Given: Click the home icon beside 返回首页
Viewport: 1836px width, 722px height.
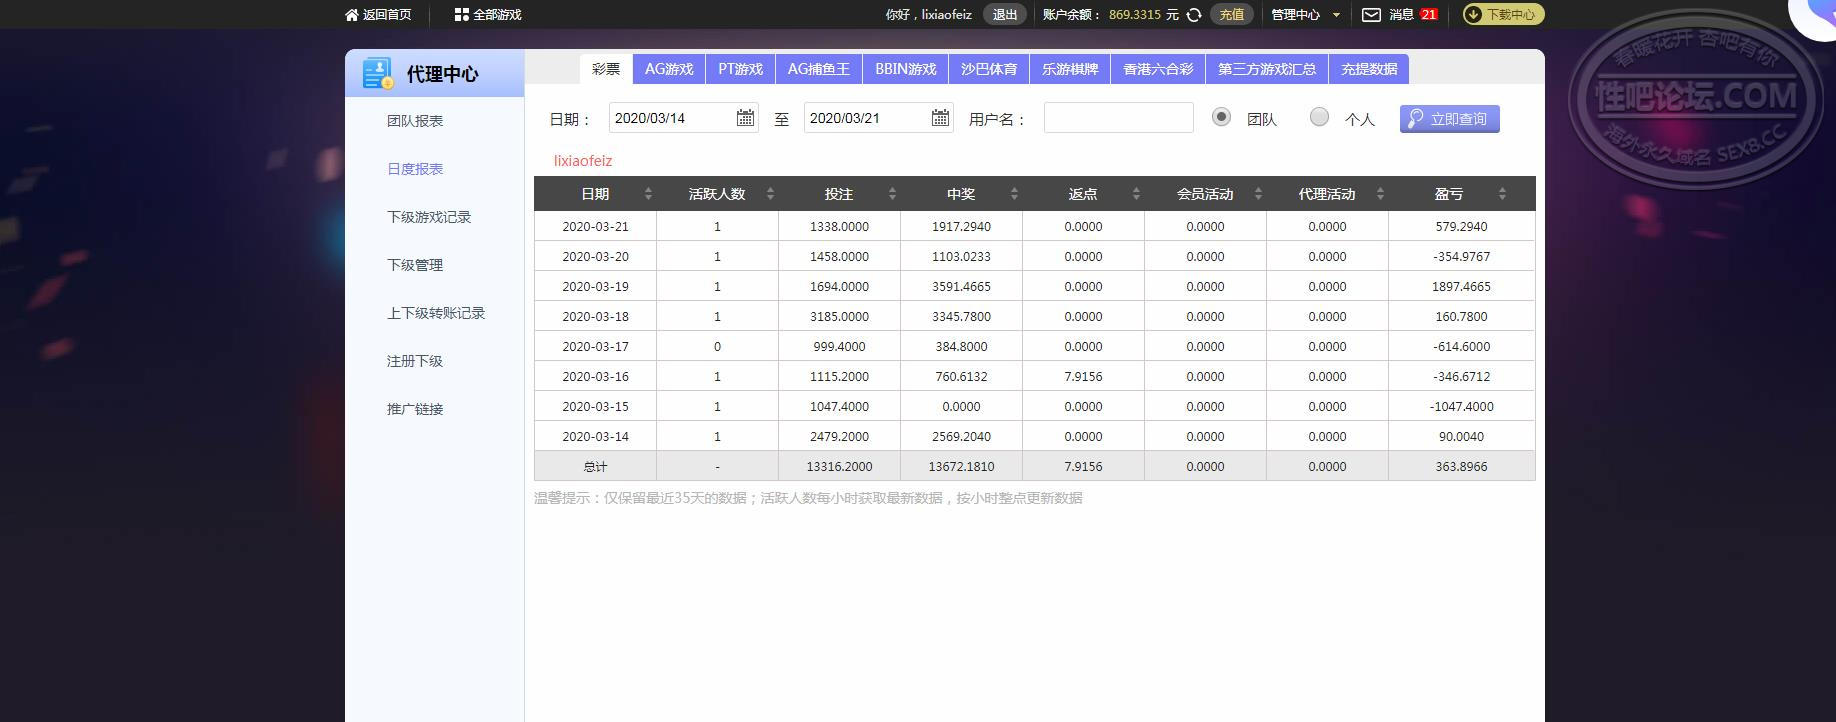Looking at the screenshot, I should [x=351, y=15].
